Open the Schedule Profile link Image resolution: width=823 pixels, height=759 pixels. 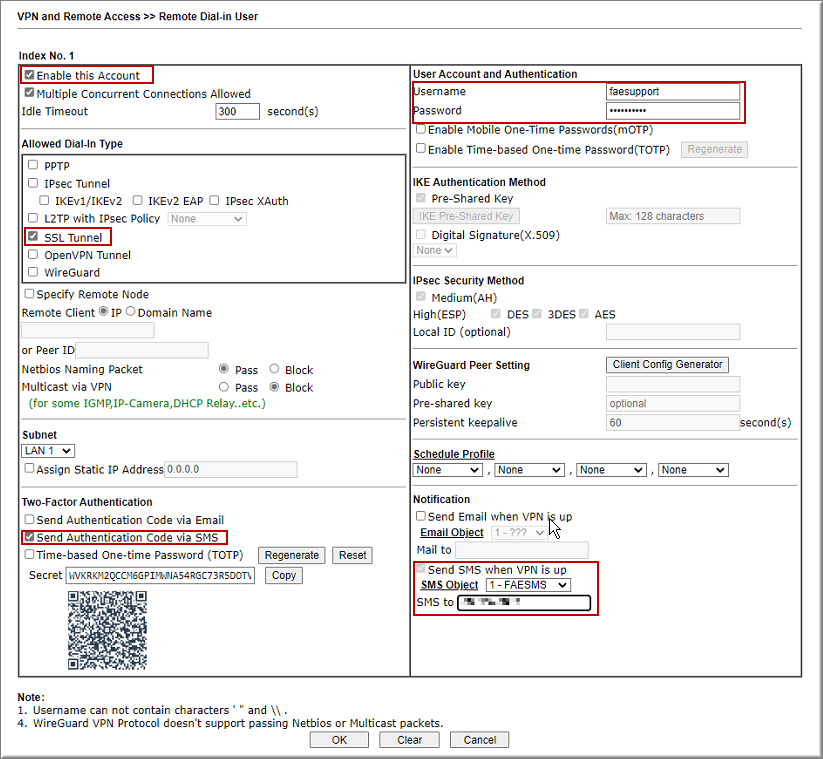tap(454, 454)
